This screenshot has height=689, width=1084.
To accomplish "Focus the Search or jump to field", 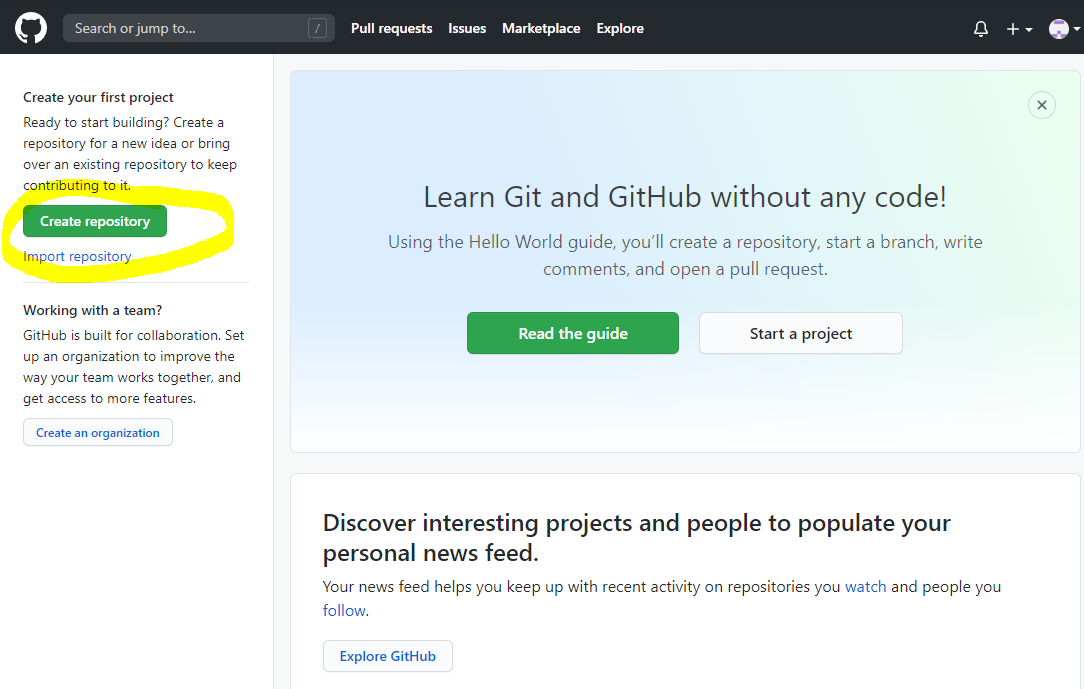I will tap(199, 28).
